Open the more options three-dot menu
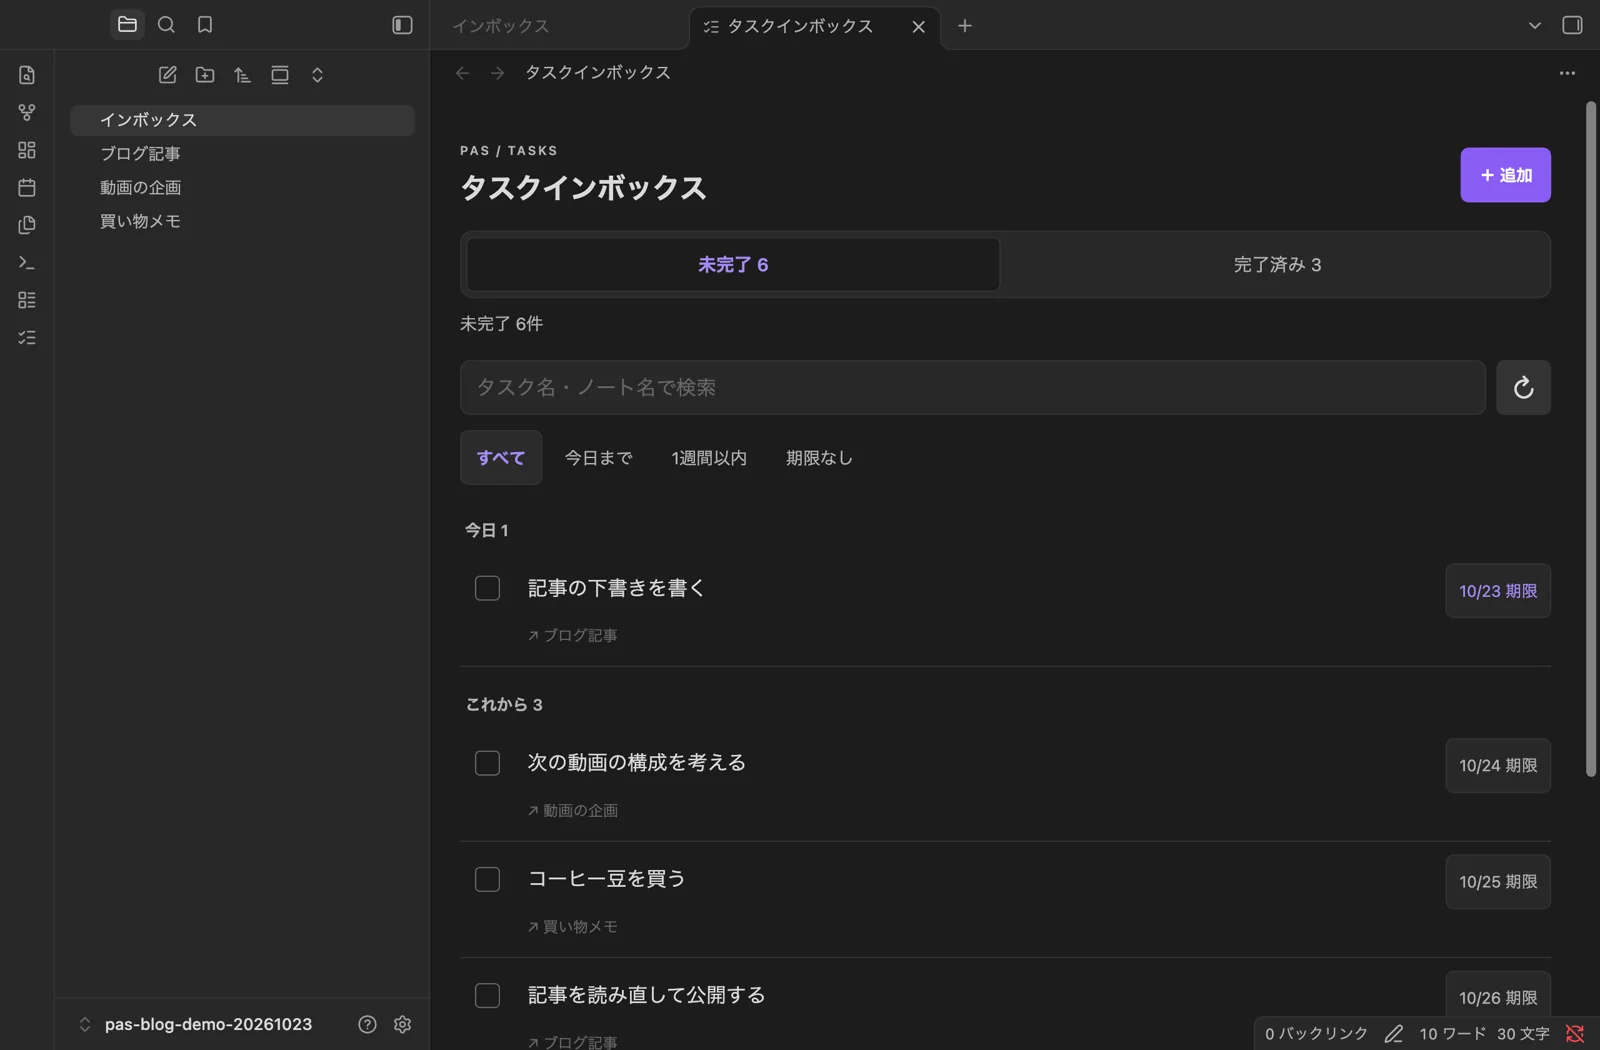The height and width of the screenshot is (1050, 1600). click(1567, 73)
